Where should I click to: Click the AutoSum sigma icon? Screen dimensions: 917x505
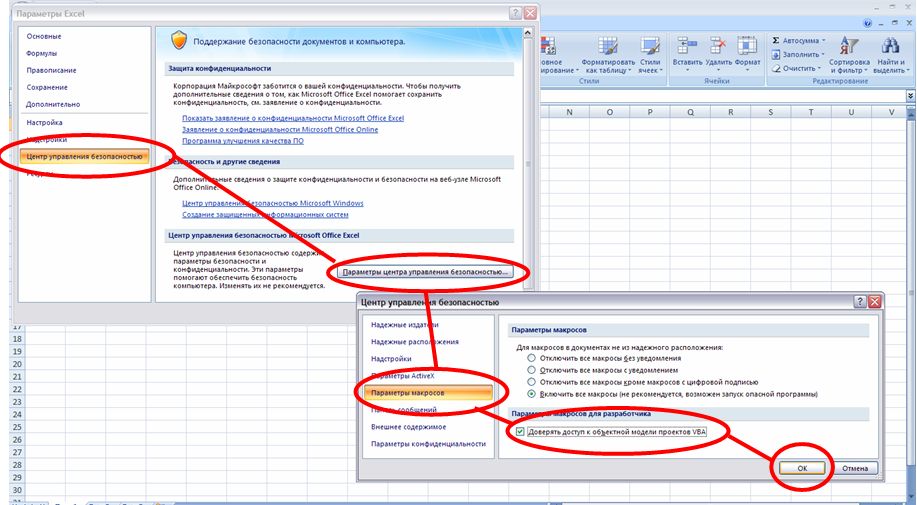point(775,40)
